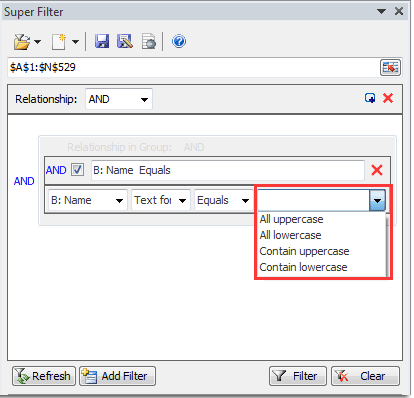414x398 pixels.
Task: Expand the Text format type dropdown
Action: [161, 200]
